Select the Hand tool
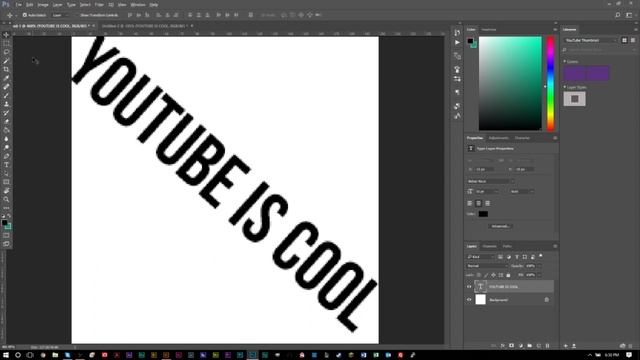This screenshot has height=360, width=640. click(6, 191)
